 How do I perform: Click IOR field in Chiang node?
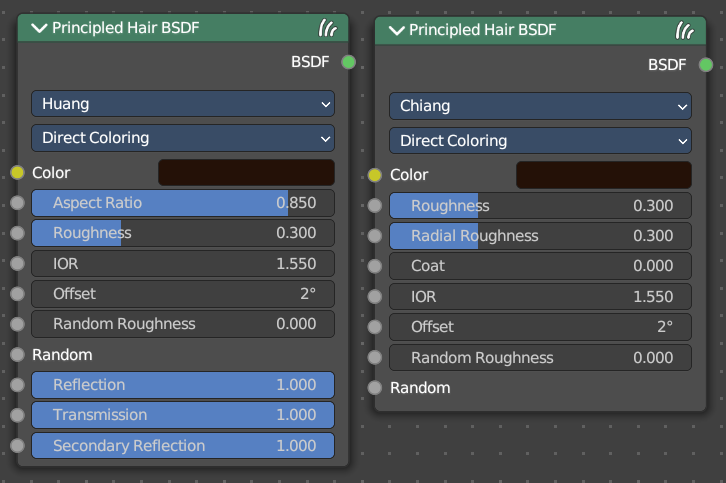(x=540, y=296)
